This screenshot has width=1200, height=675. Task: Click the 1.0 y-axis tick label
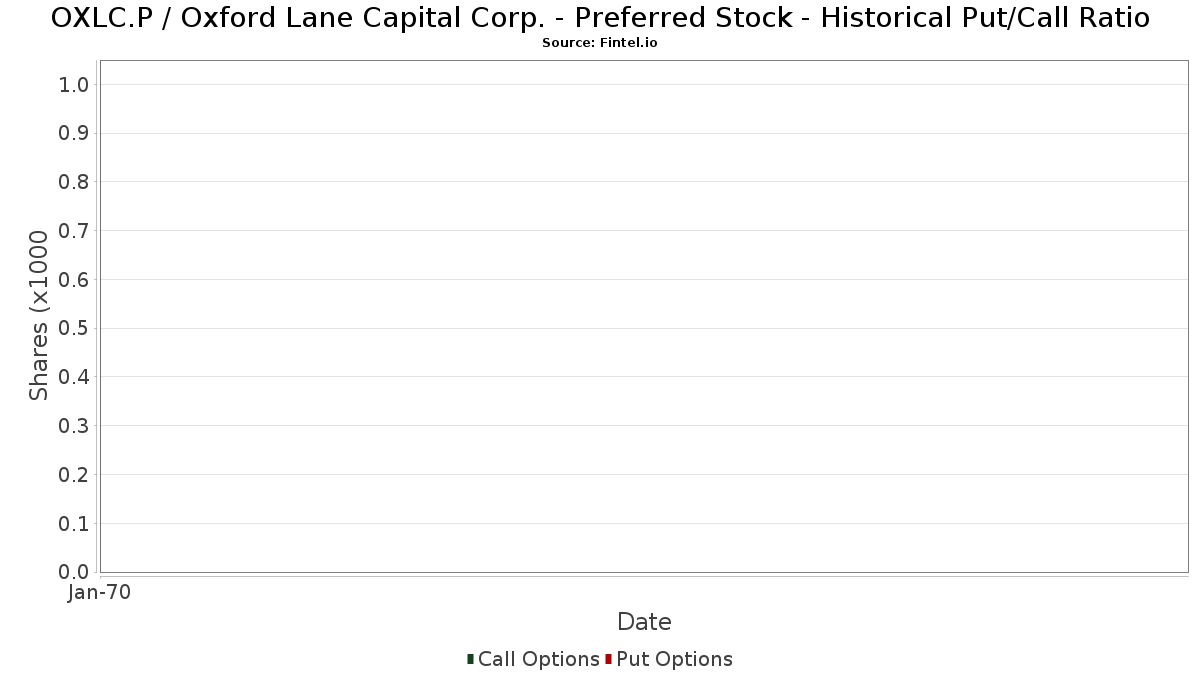(x=75, y=85)
